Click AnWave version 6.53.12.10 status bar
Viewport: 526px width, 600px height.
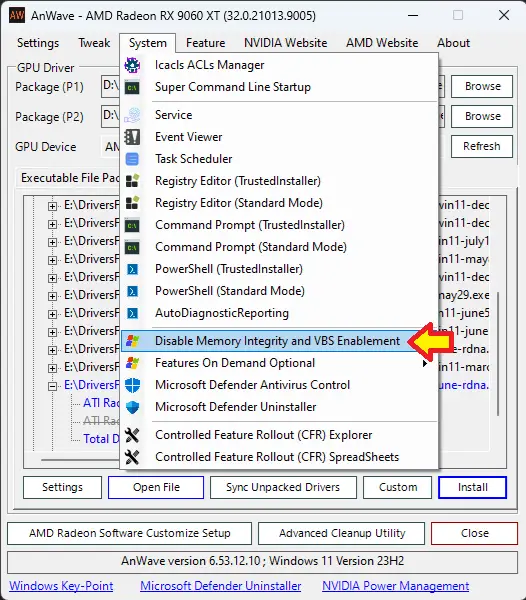(x=262, y=561)
